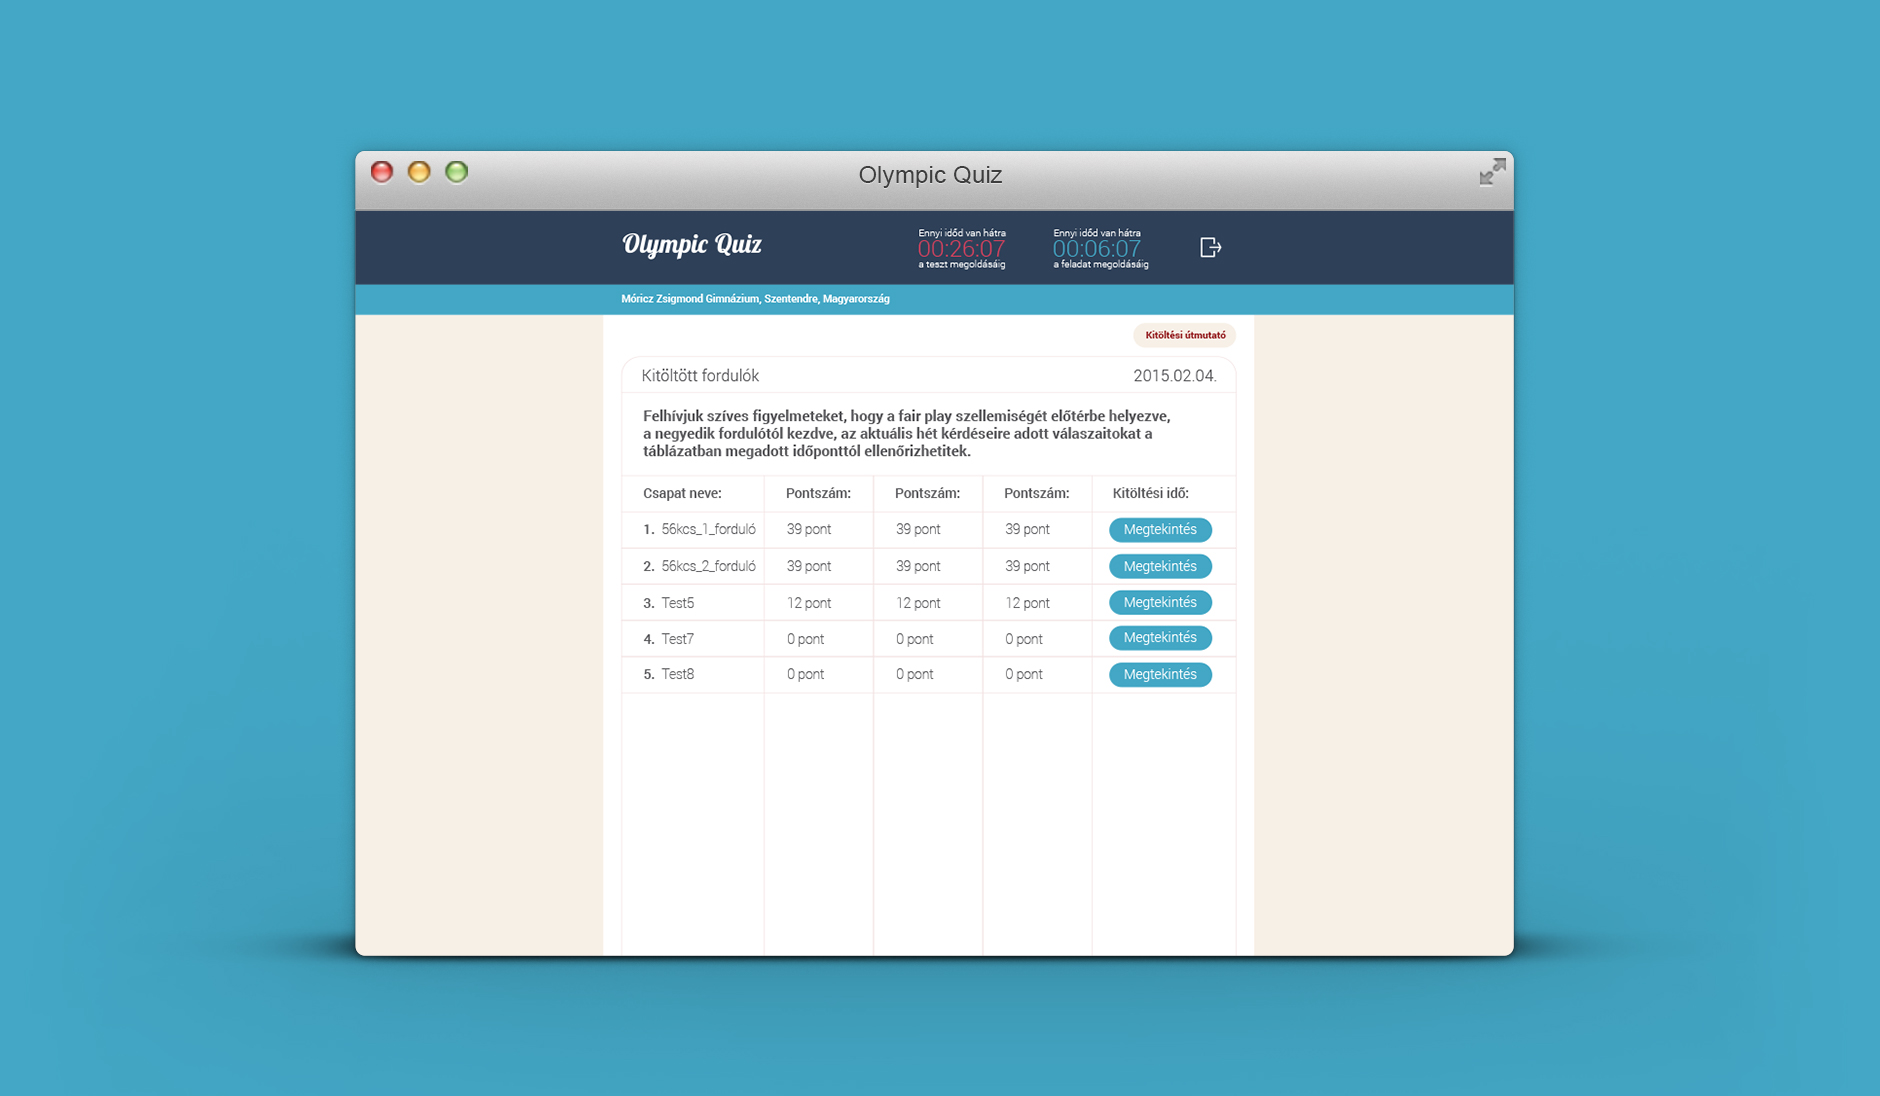
Task: Click Megtekintés for 56kcs_2_forduló row
Action: coord(1159,567)
